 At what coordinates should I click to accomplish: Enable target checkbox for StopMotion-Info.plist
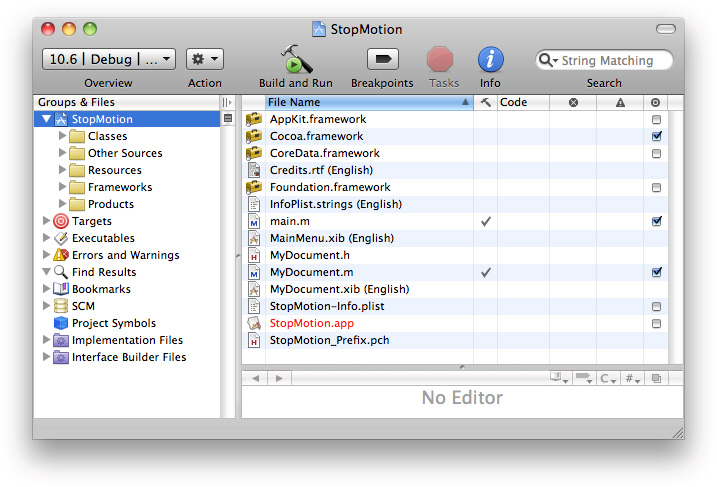coord(656,306)
